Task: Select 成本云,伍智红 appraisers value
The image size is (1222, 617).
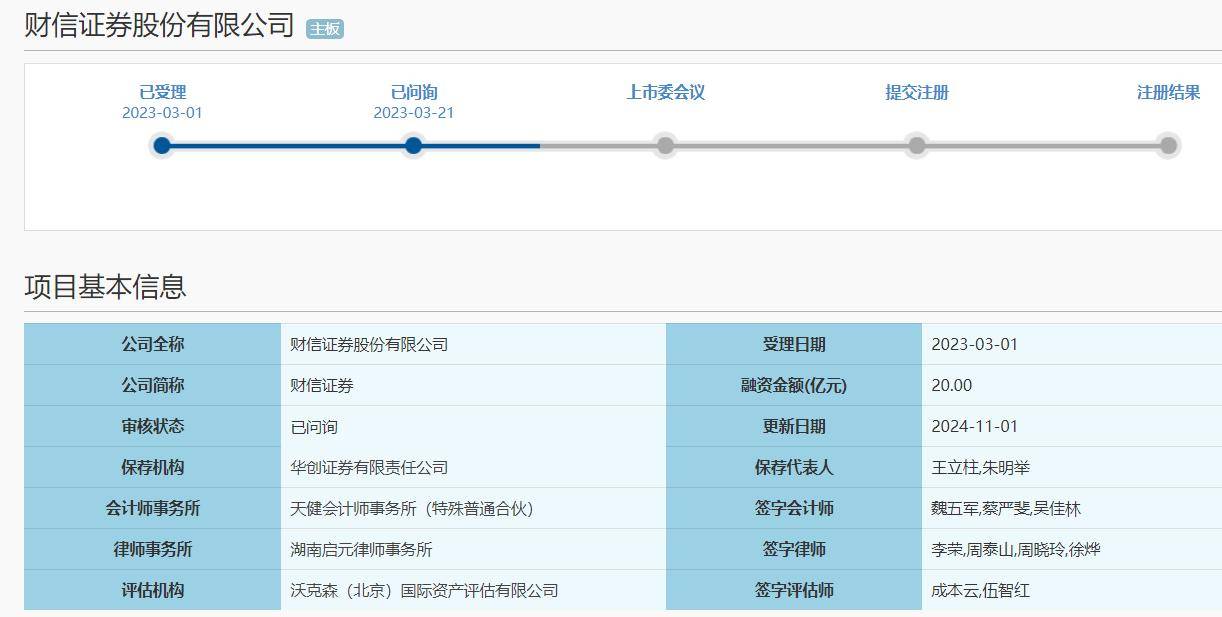Action: click(x=980, y=590)
